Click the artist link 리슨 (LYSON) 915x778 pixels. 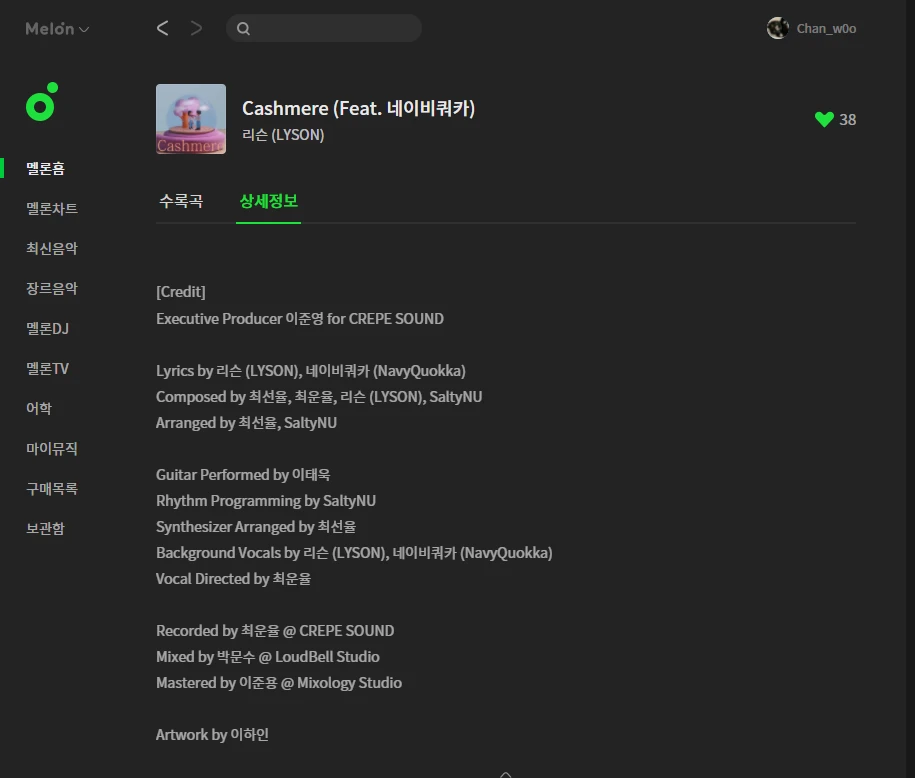pyautogui.click(x=283, y=135)
